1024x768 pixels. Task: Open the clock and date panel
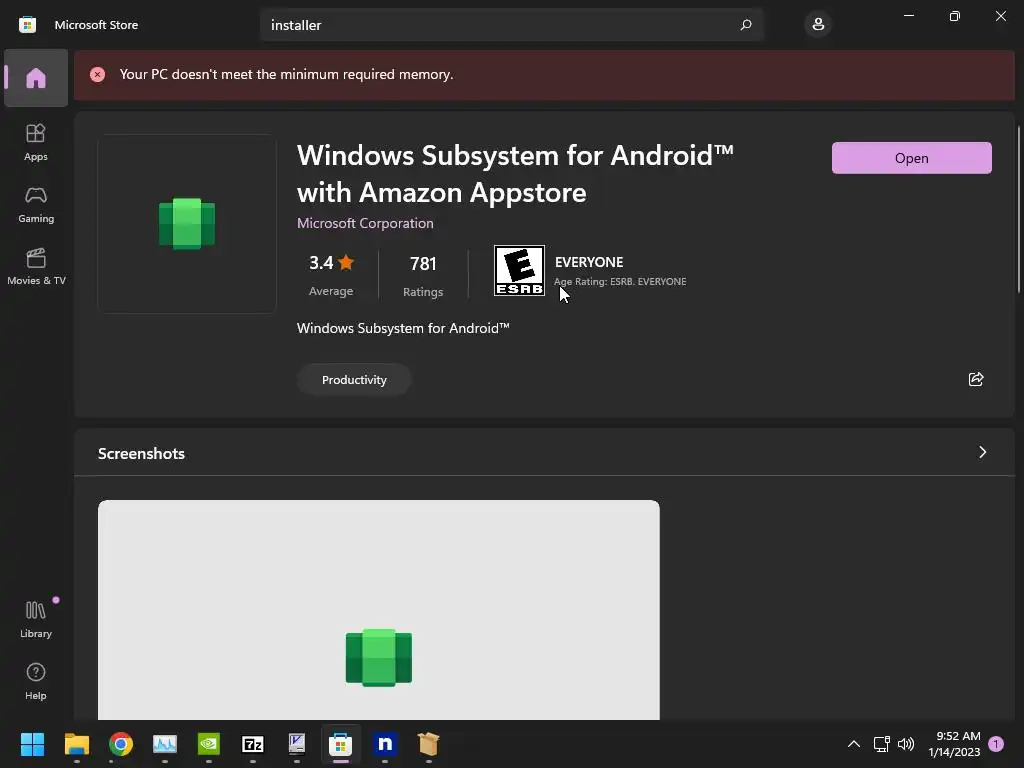coord(954,744)
